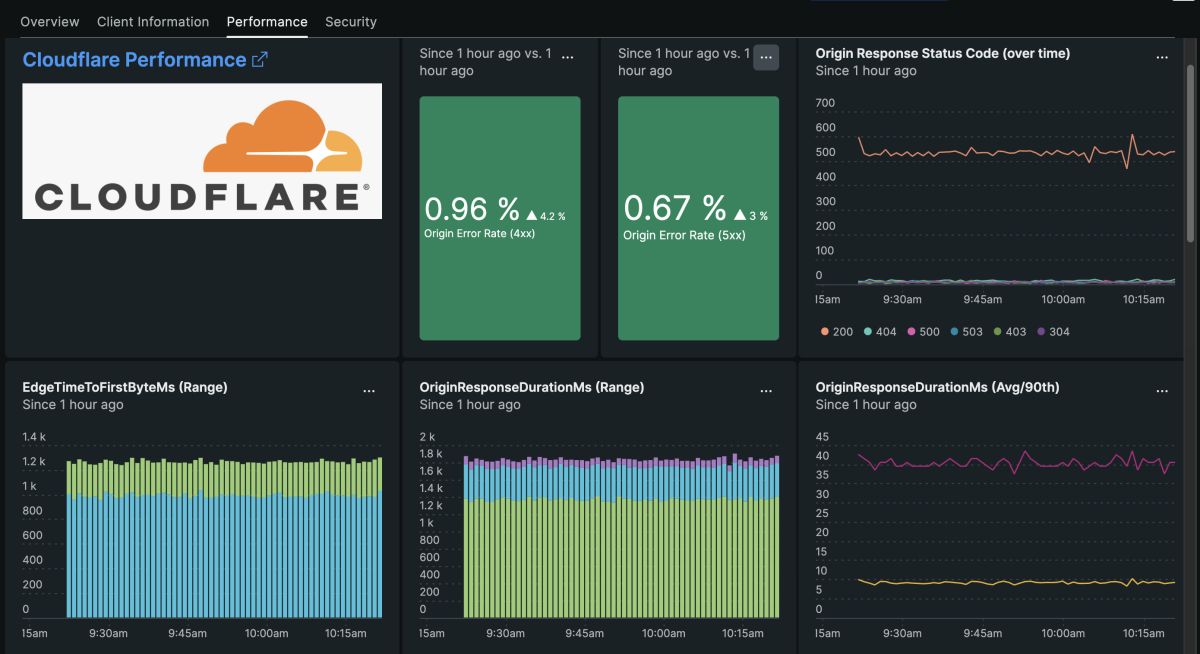Screen dimensions: 1200x654
Task: Open ellipsis menu of Origin Response Status Code chart
Action: tap(1162, 58)
